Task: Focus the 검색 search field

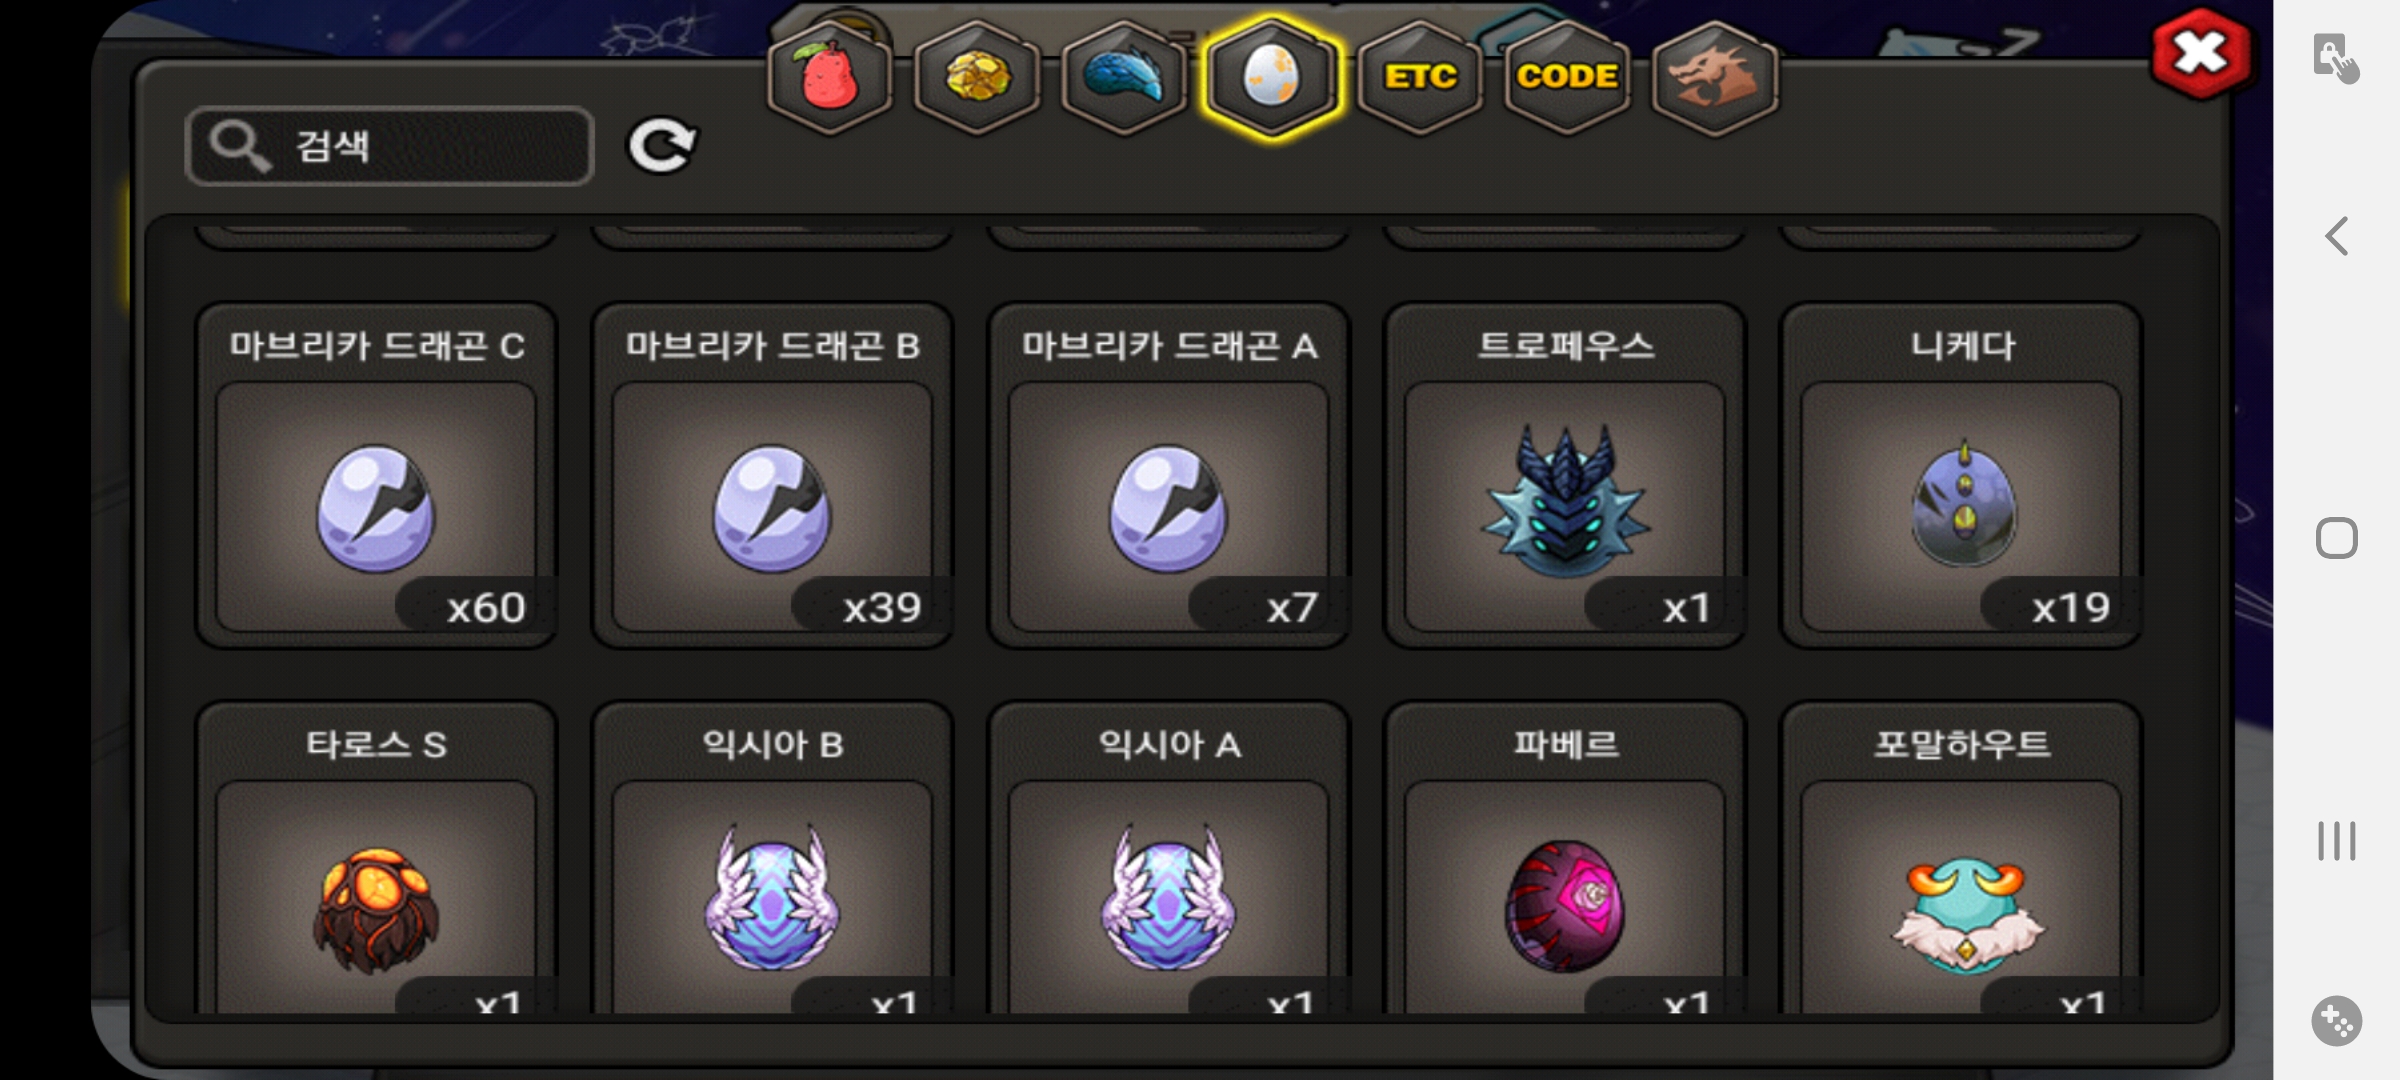Action: click(390, 146)
